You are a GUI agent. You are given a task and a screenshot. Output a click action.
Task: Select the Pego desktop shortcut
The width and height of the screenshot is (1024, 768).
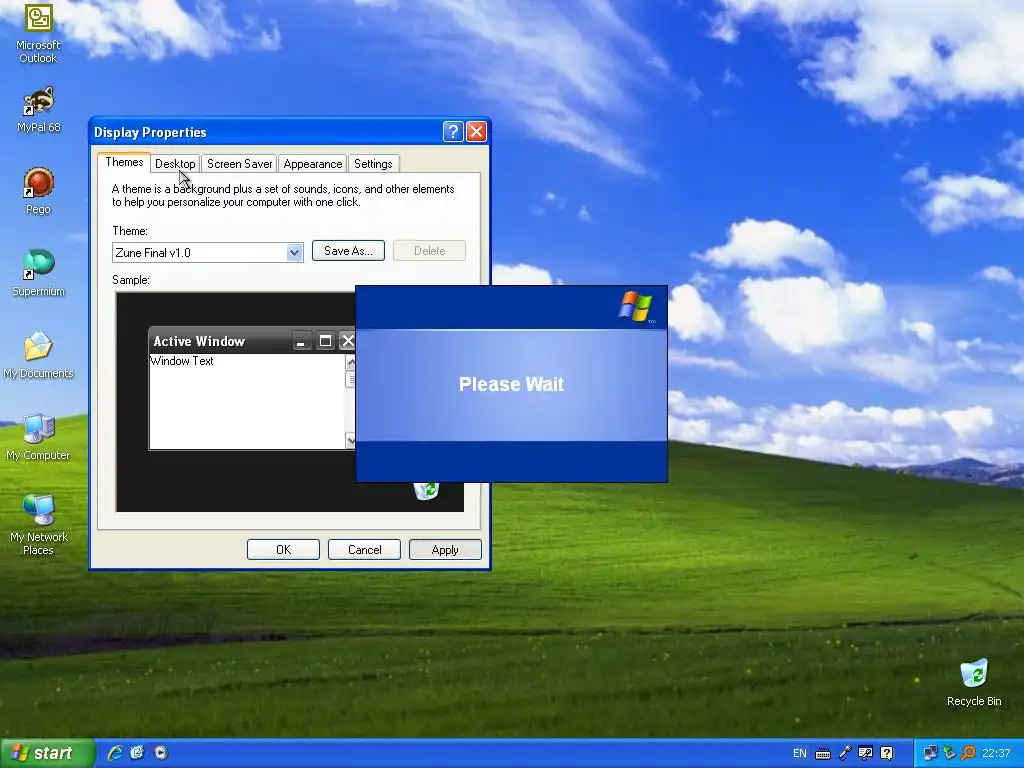[39, 191]
